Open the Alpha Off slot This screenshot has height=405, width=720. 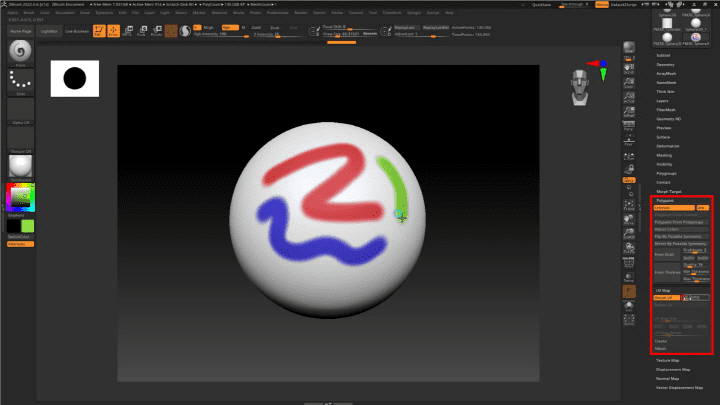[20, 111]
